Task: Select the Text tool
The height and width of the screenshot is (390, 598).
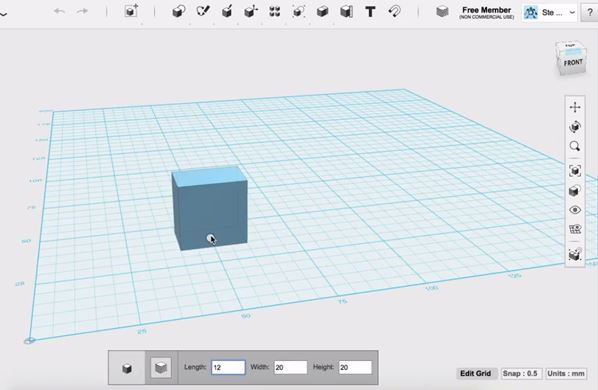Action: coord(370,11)
